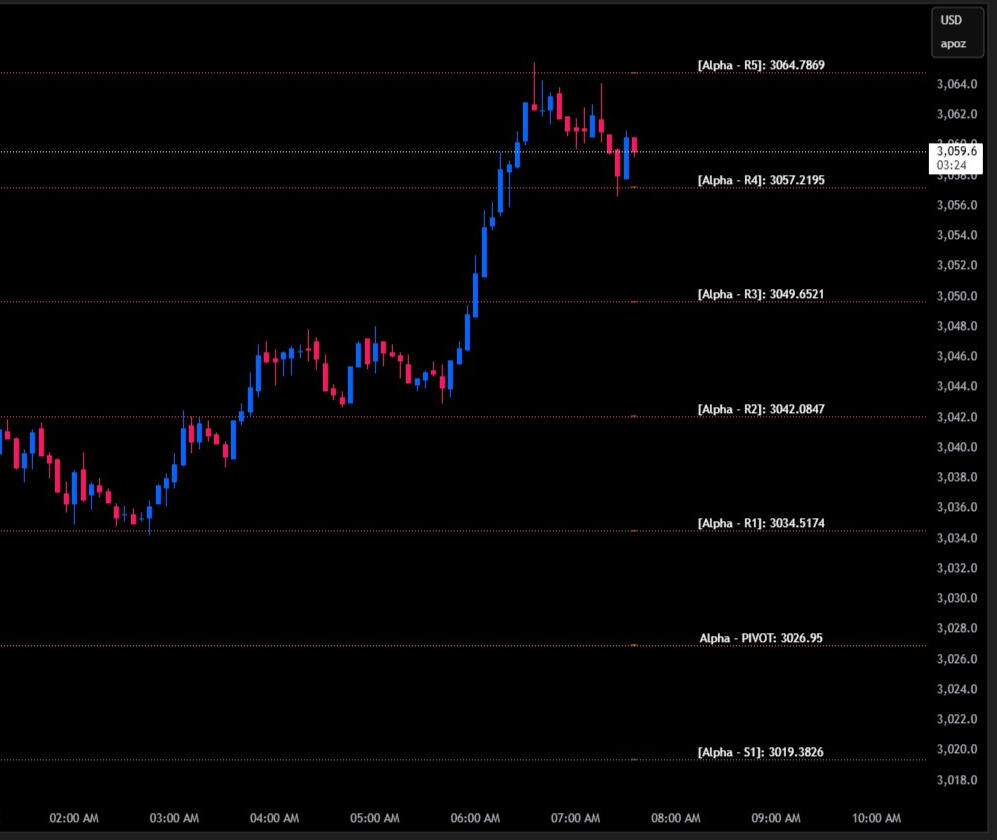Select the Alpha R1 3034.5174 label
The image size is (997, 840).
pos(761,524)
